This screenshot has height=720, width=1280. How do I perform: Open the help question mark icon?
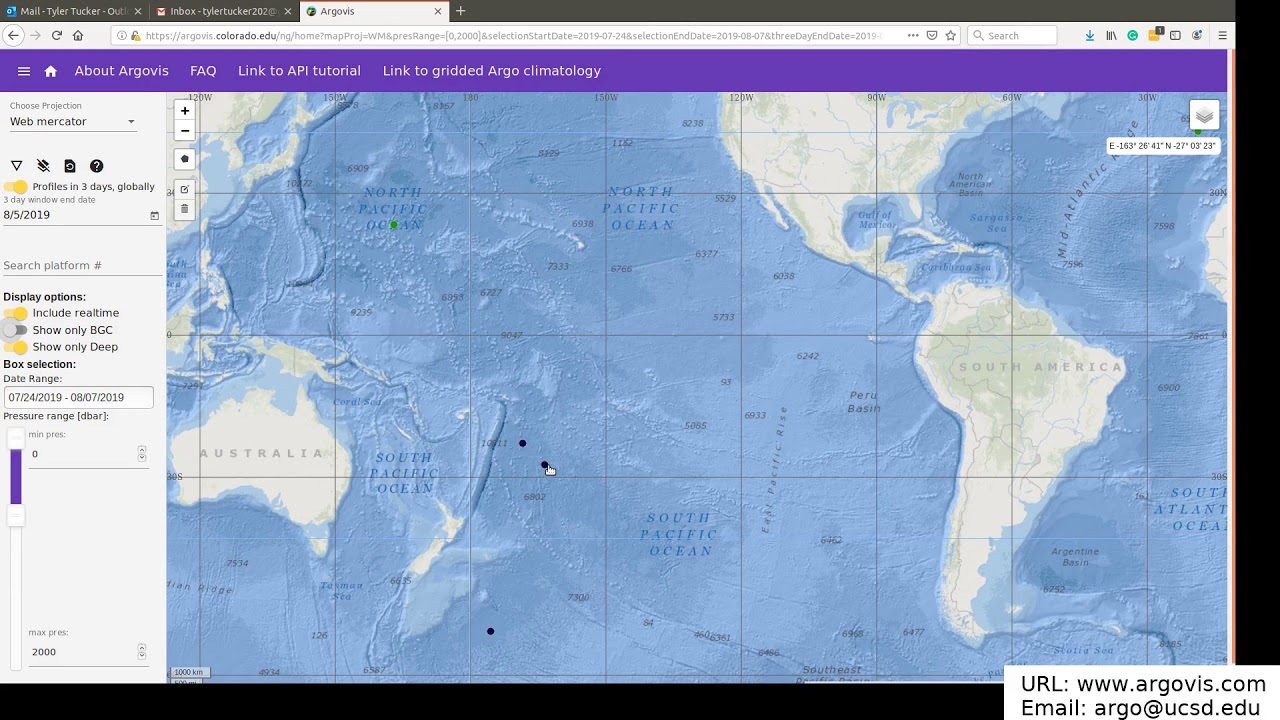(96, 166)
